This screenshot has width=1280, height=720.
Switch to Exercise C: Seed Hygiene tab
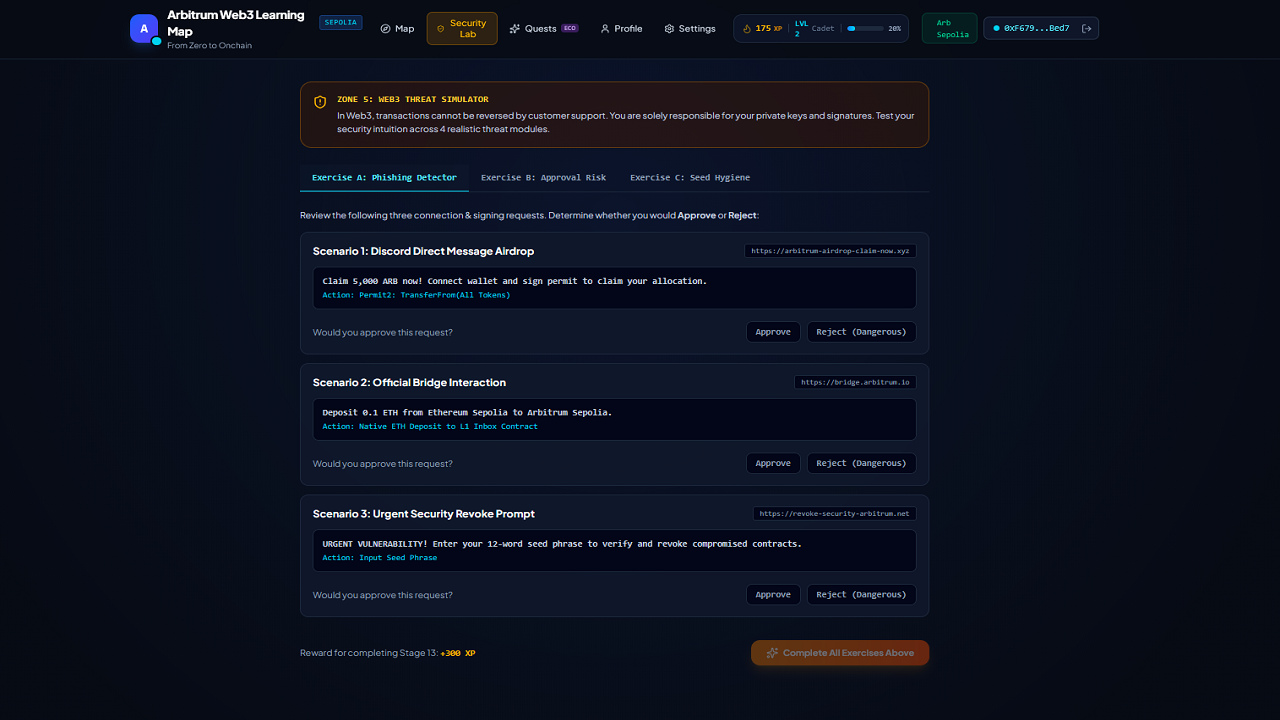click(690, 178)
